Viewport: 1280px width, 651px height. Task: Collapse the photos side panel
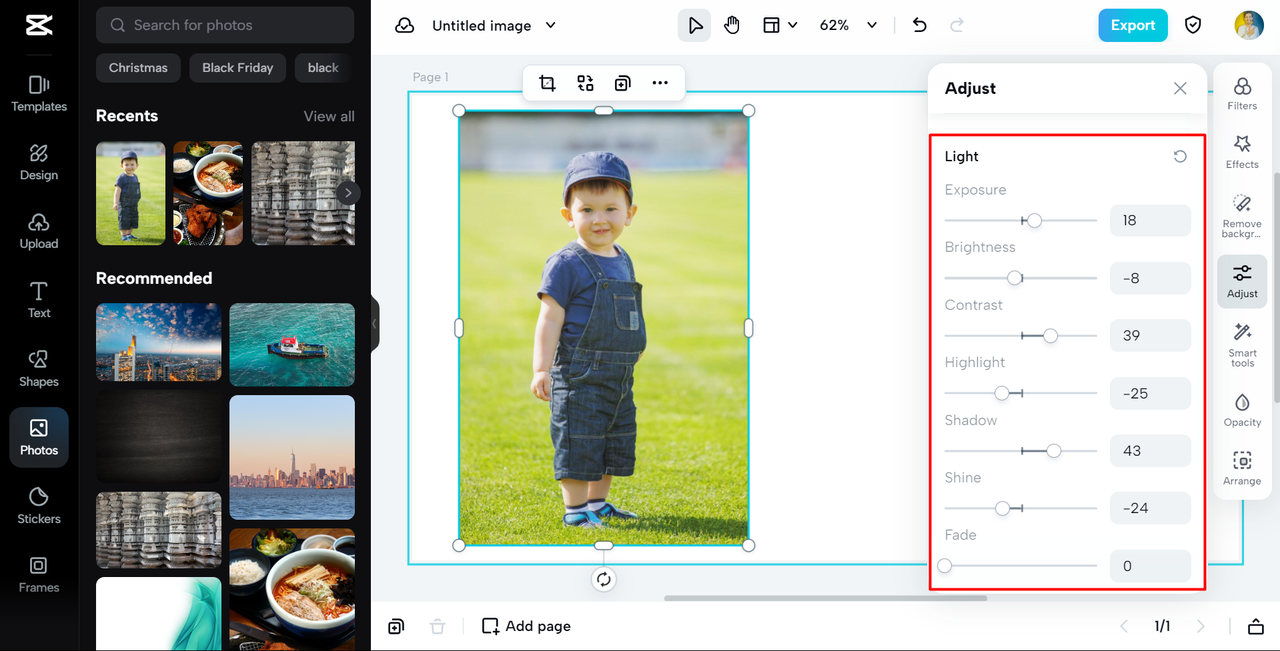point(375,324)
